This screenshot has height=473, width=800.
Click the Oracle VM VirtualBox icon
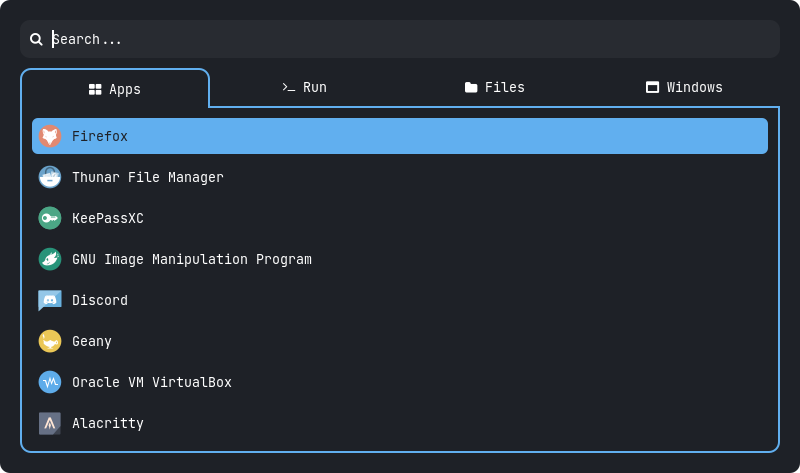click(50, 382)
